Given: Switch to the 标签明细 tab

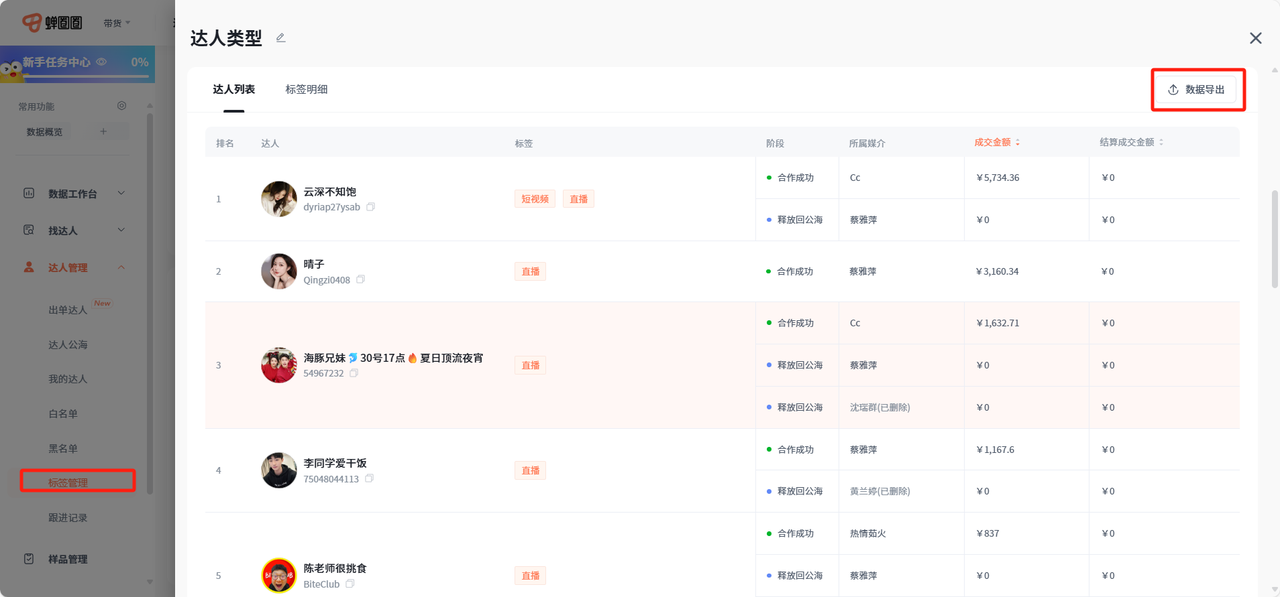Looking at the screenshot, I should click(306, 90).
